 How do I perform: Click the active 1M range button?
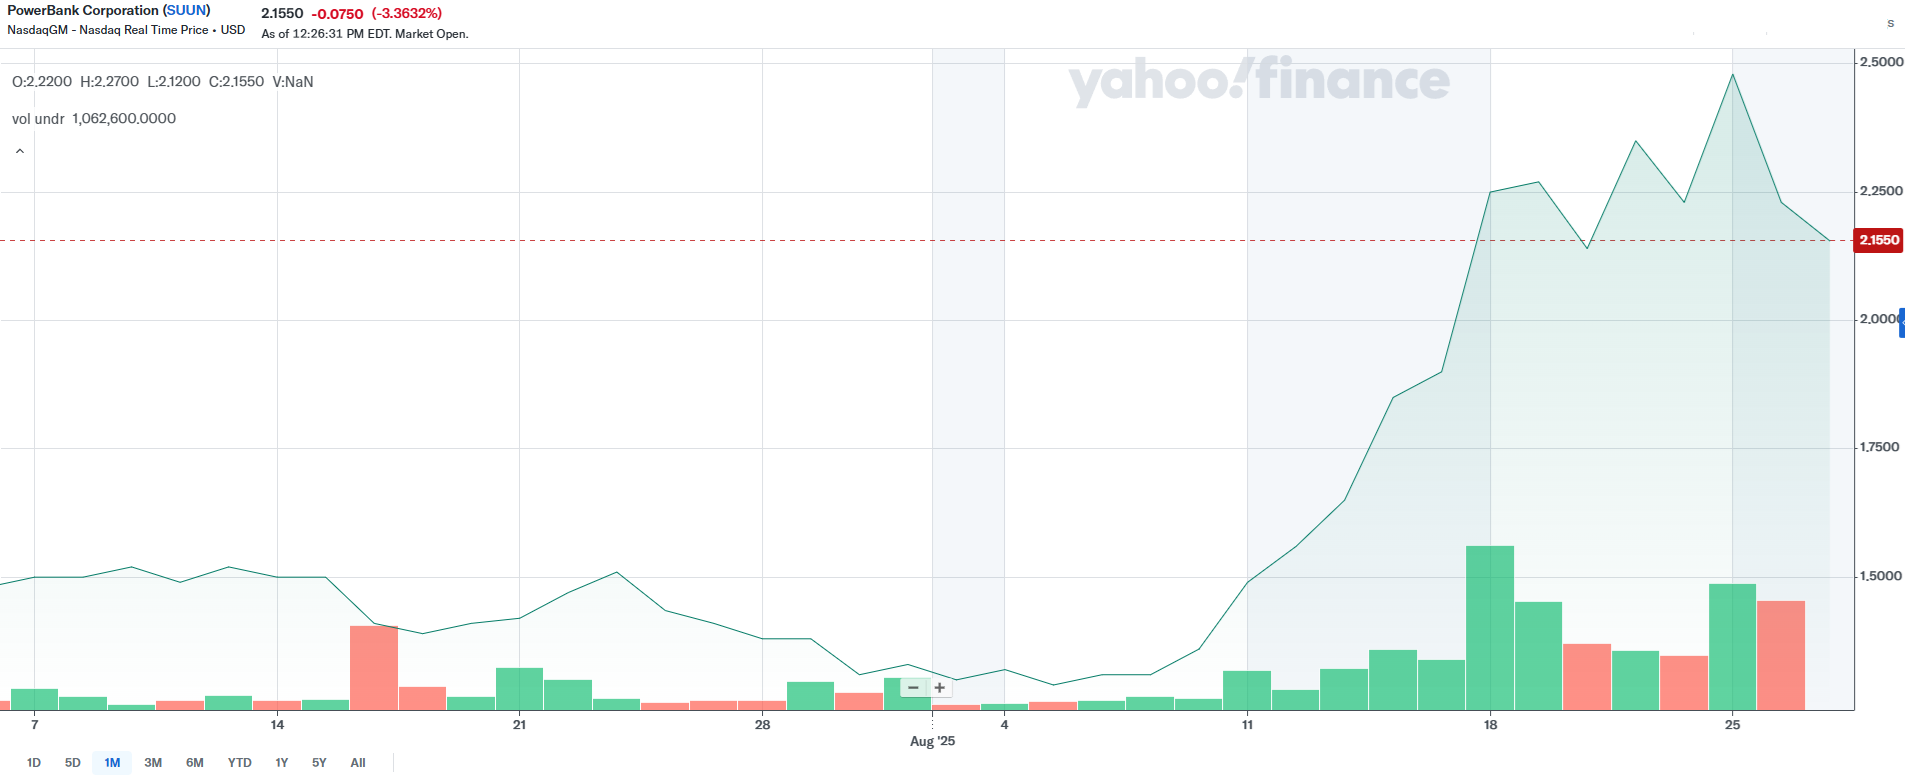coord(112,763)
